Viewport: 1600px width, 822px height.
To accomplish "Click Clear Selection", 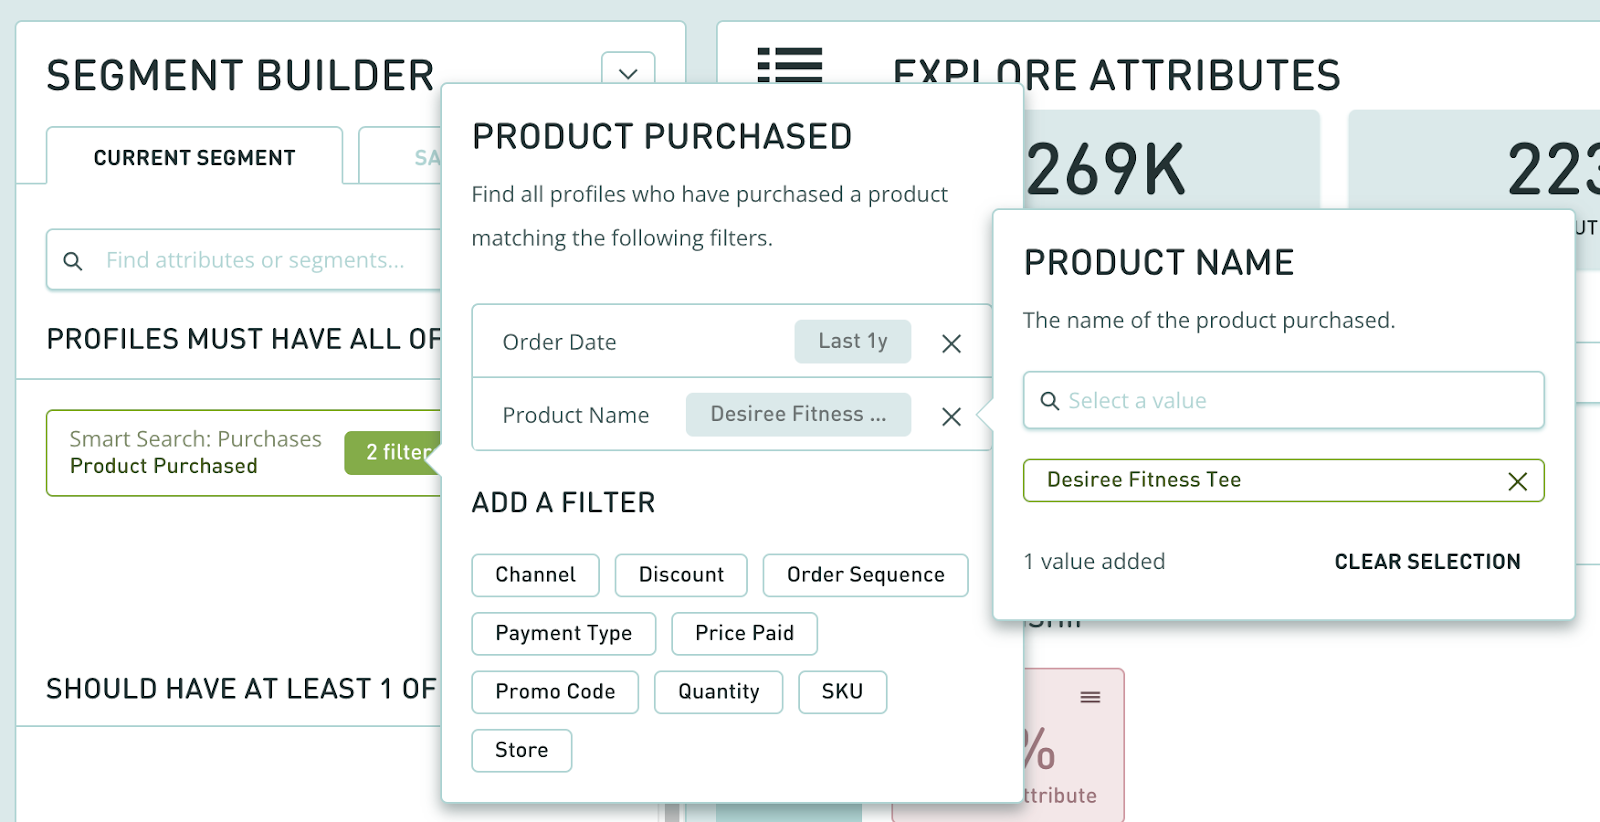I will point(1427,562).
